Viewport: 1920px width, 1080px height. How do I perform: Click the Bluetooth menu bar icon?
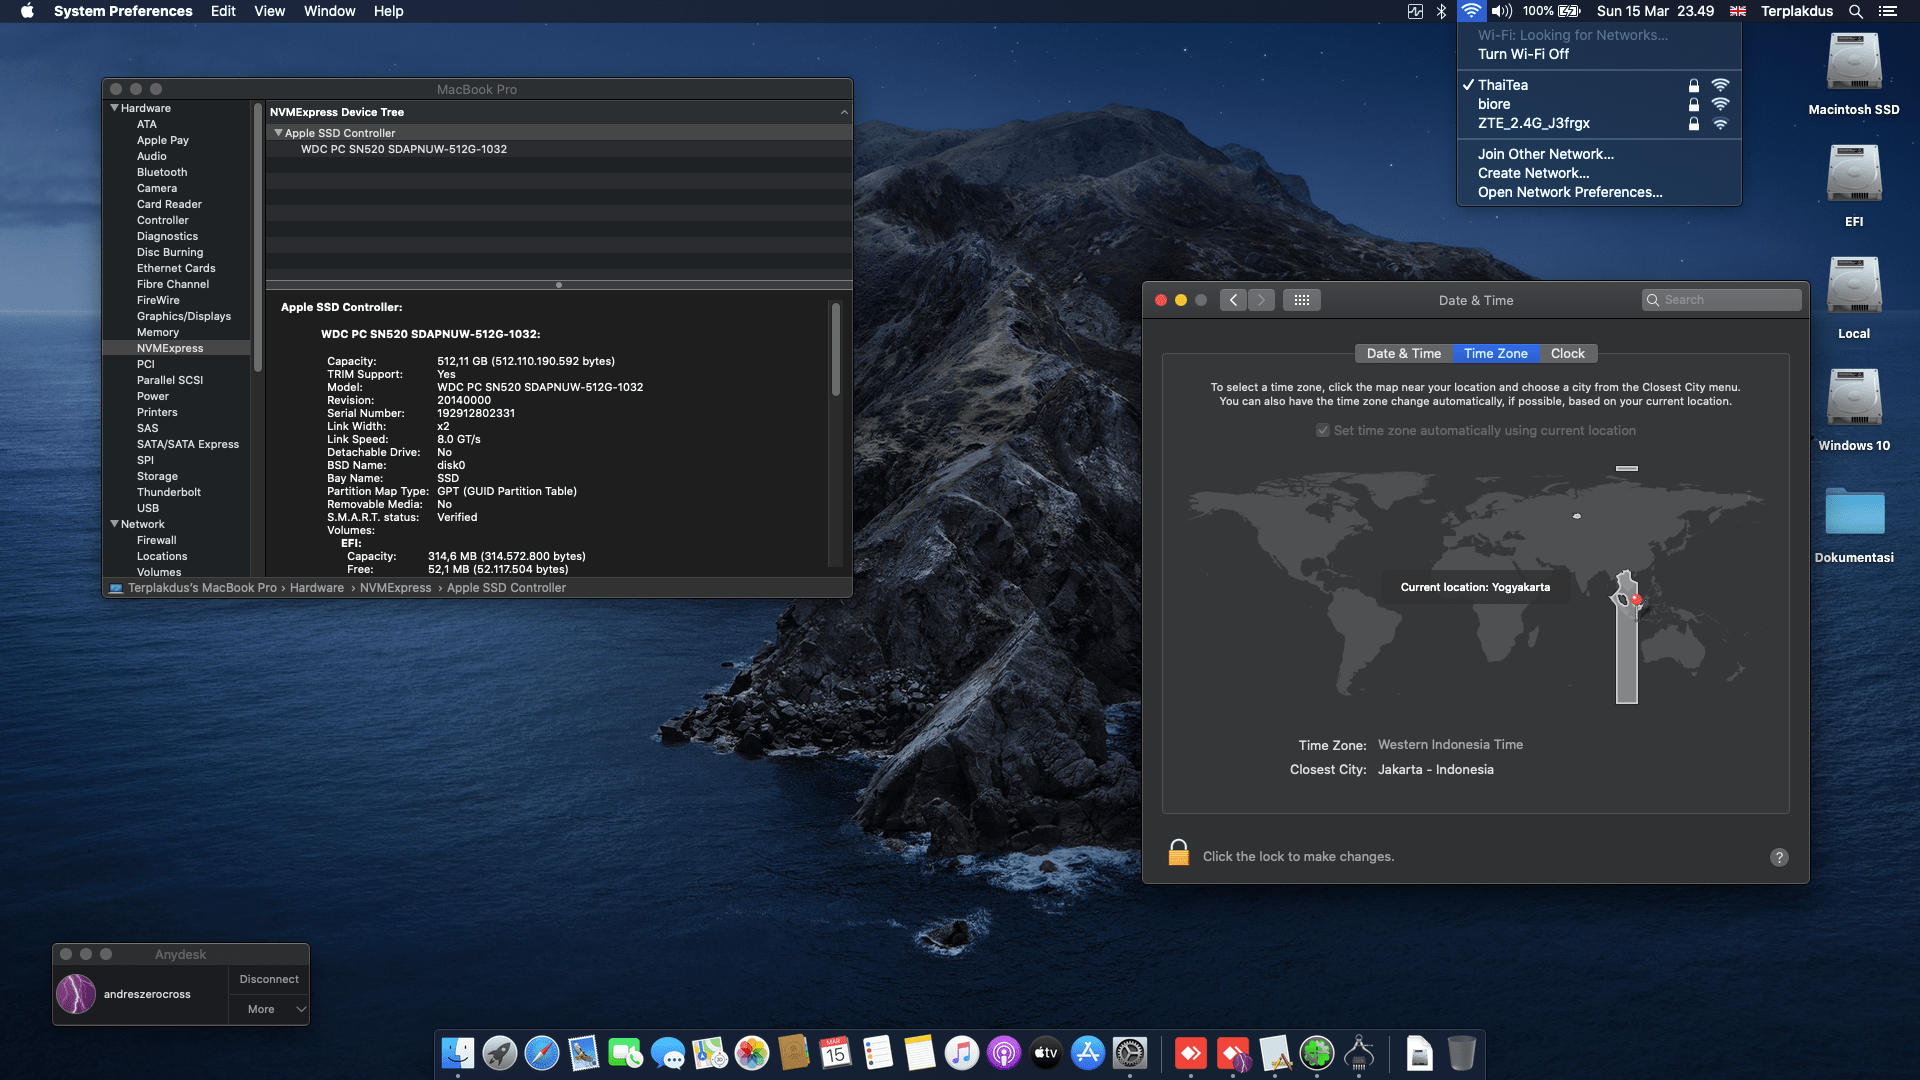click(x=1441, y=11)
